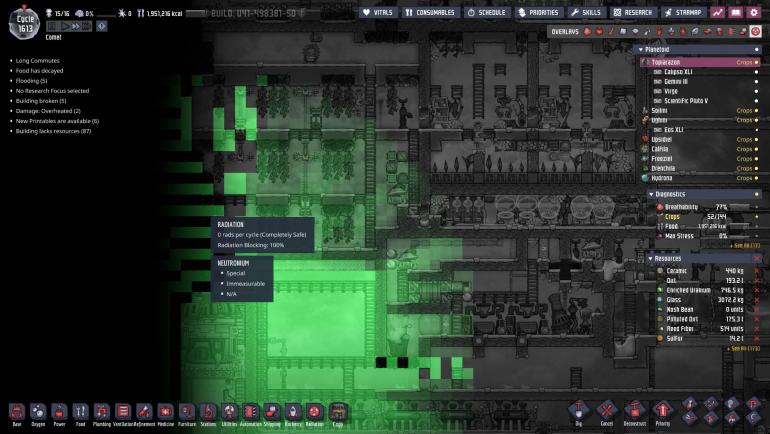
Task: Switch to the Oxygen overlay
Action: click(x=587, y=31)
